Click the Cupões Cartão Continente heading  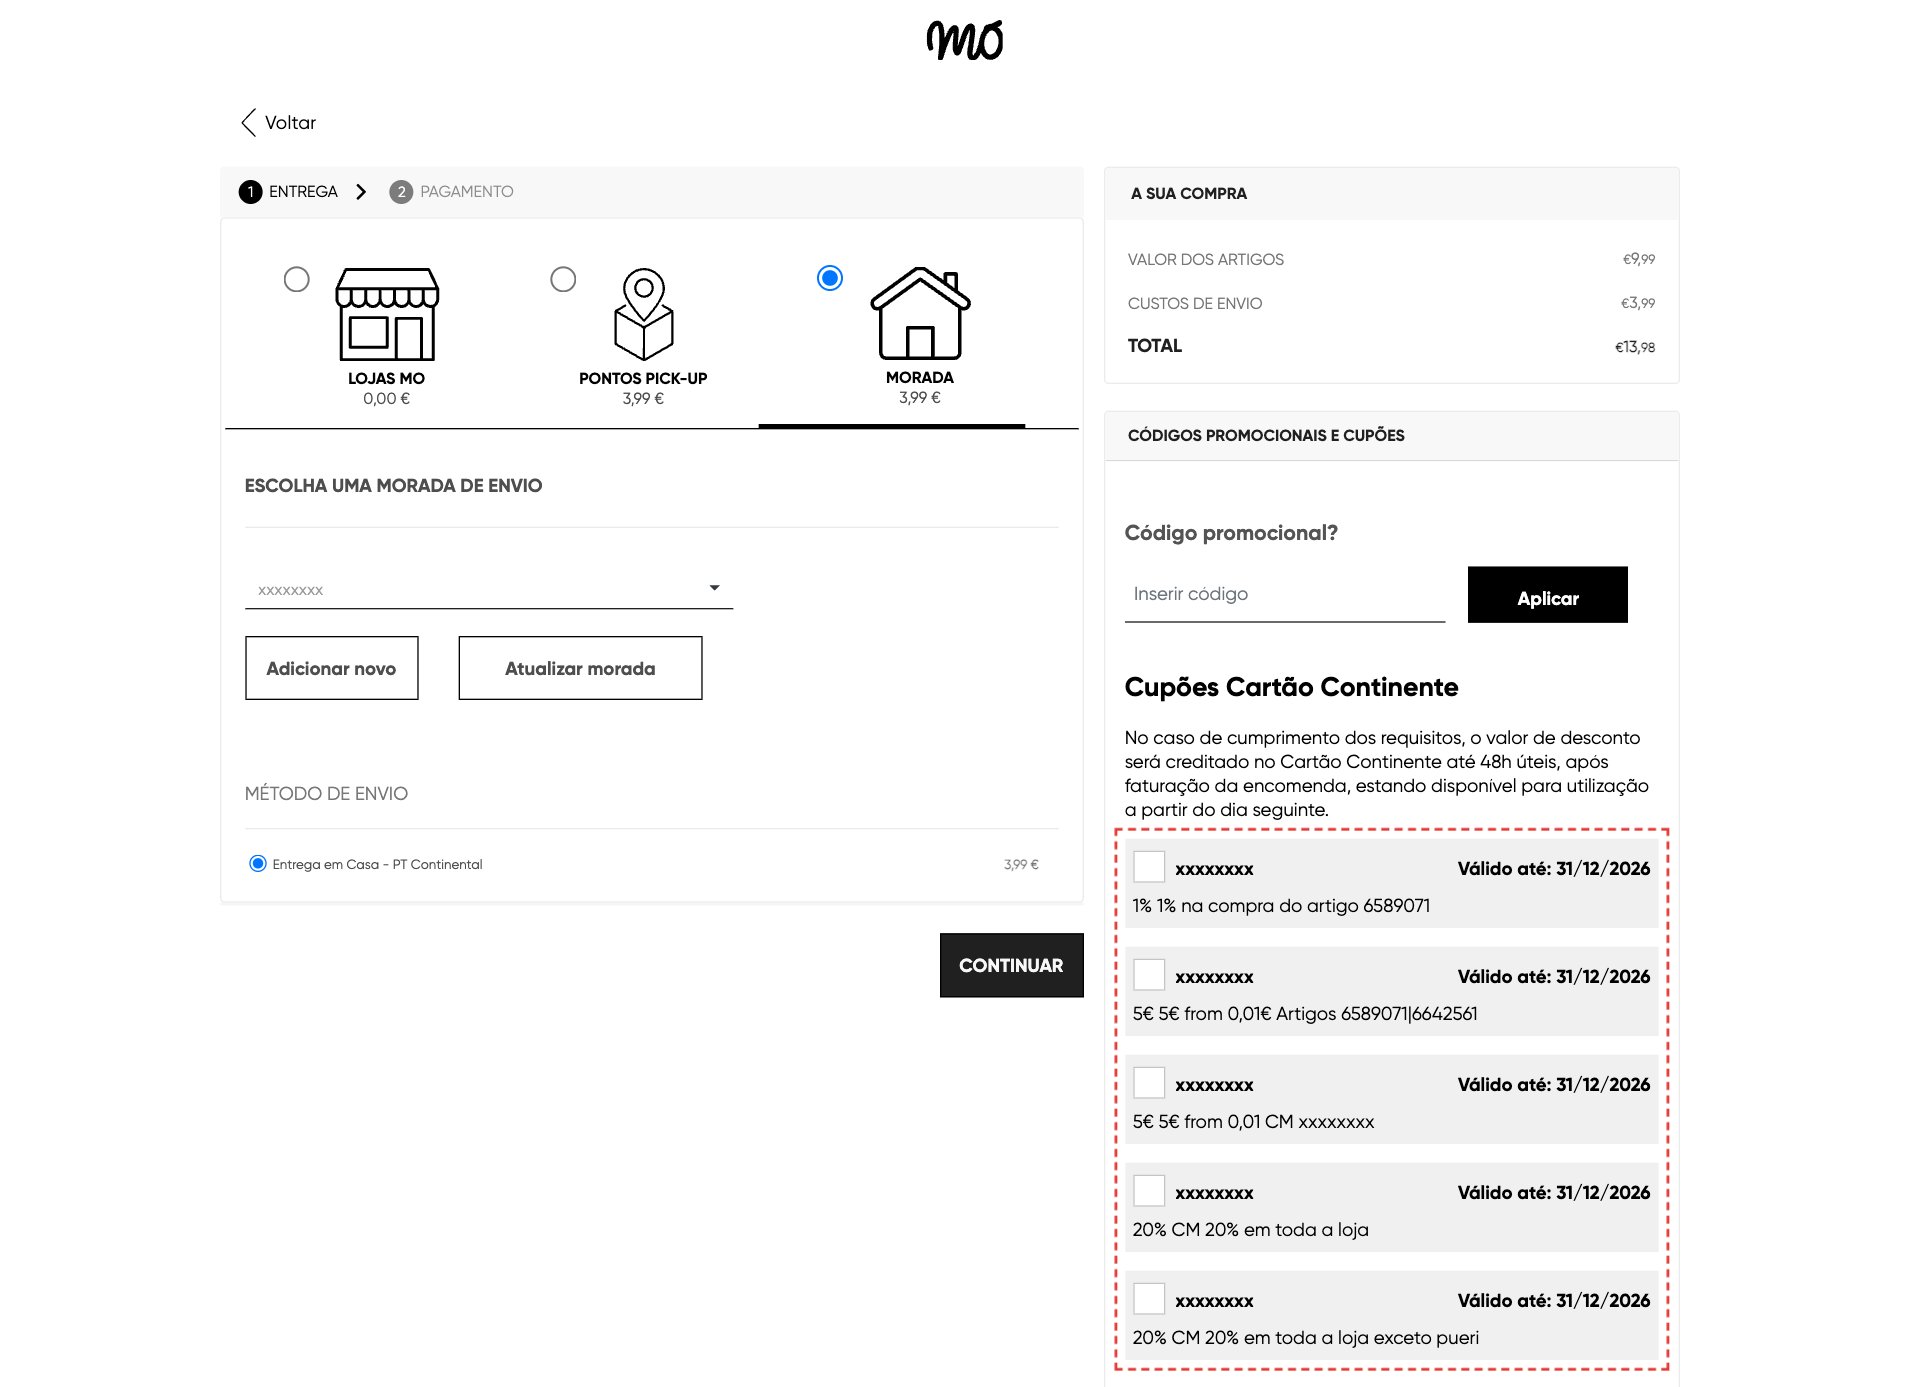tap(1291, 687)
